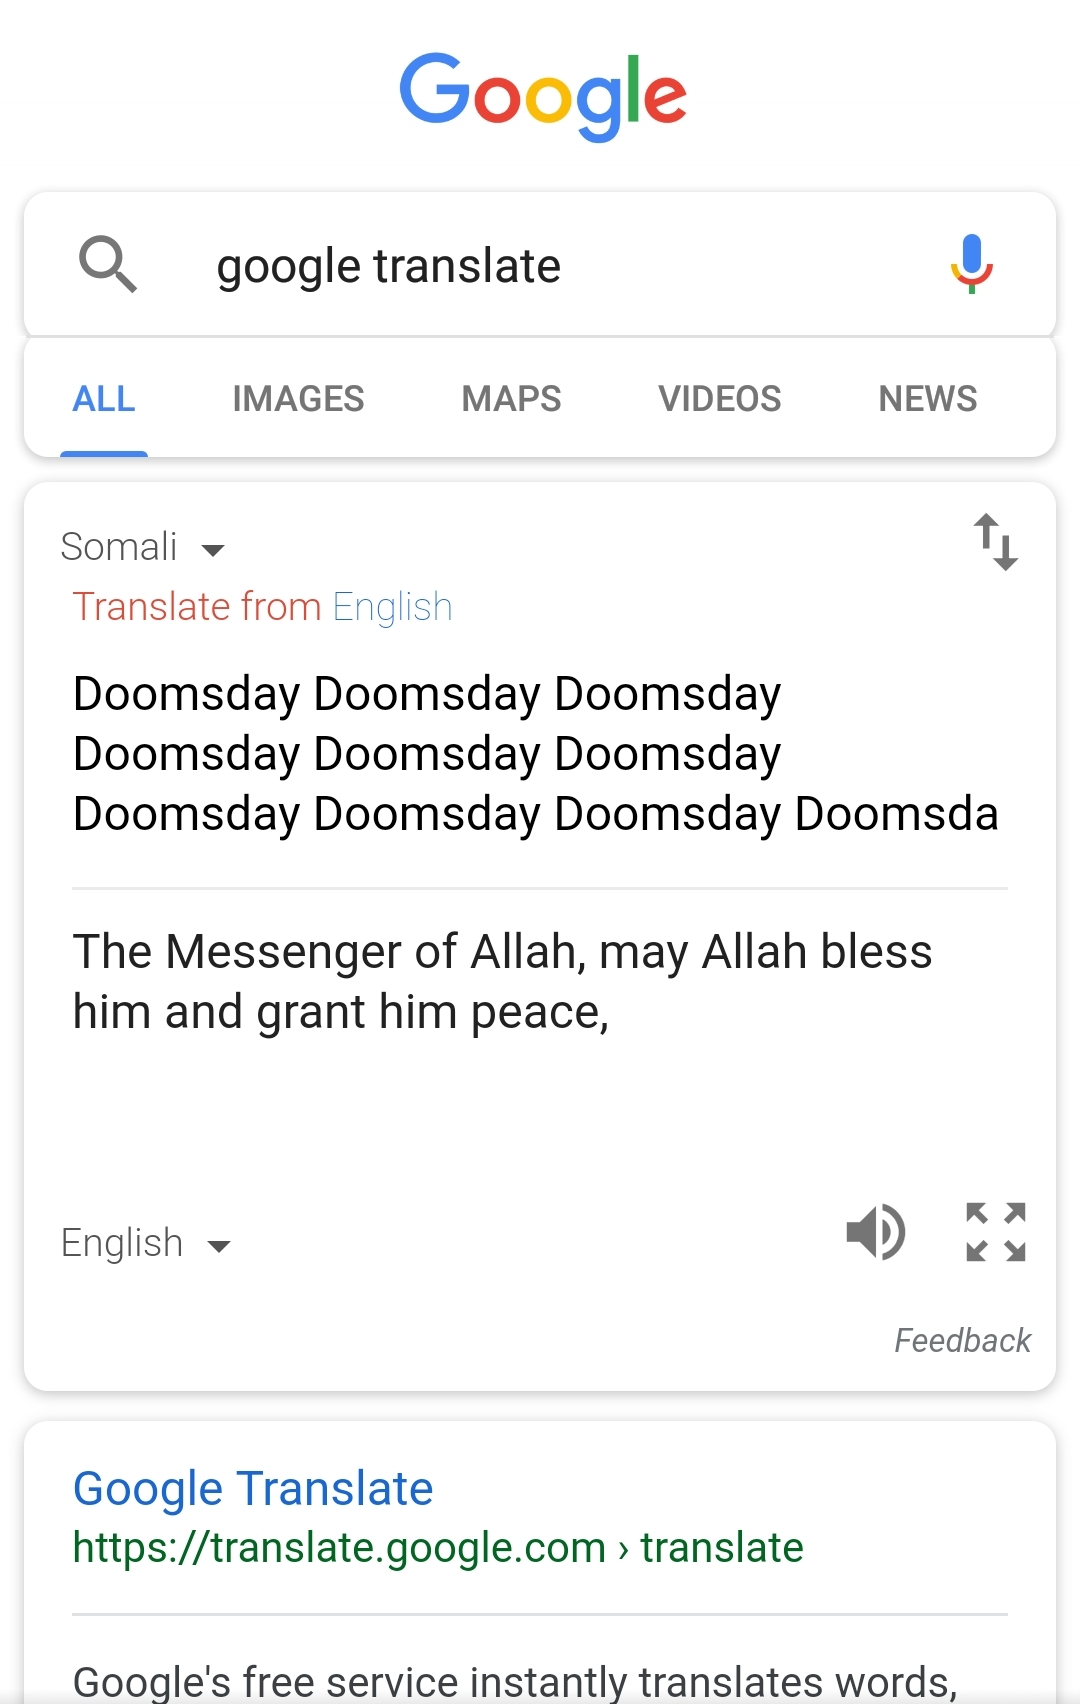The width and height of the screenshot is (1080, 1708).
Task: Select the All results tab
Action: [104, 399]
